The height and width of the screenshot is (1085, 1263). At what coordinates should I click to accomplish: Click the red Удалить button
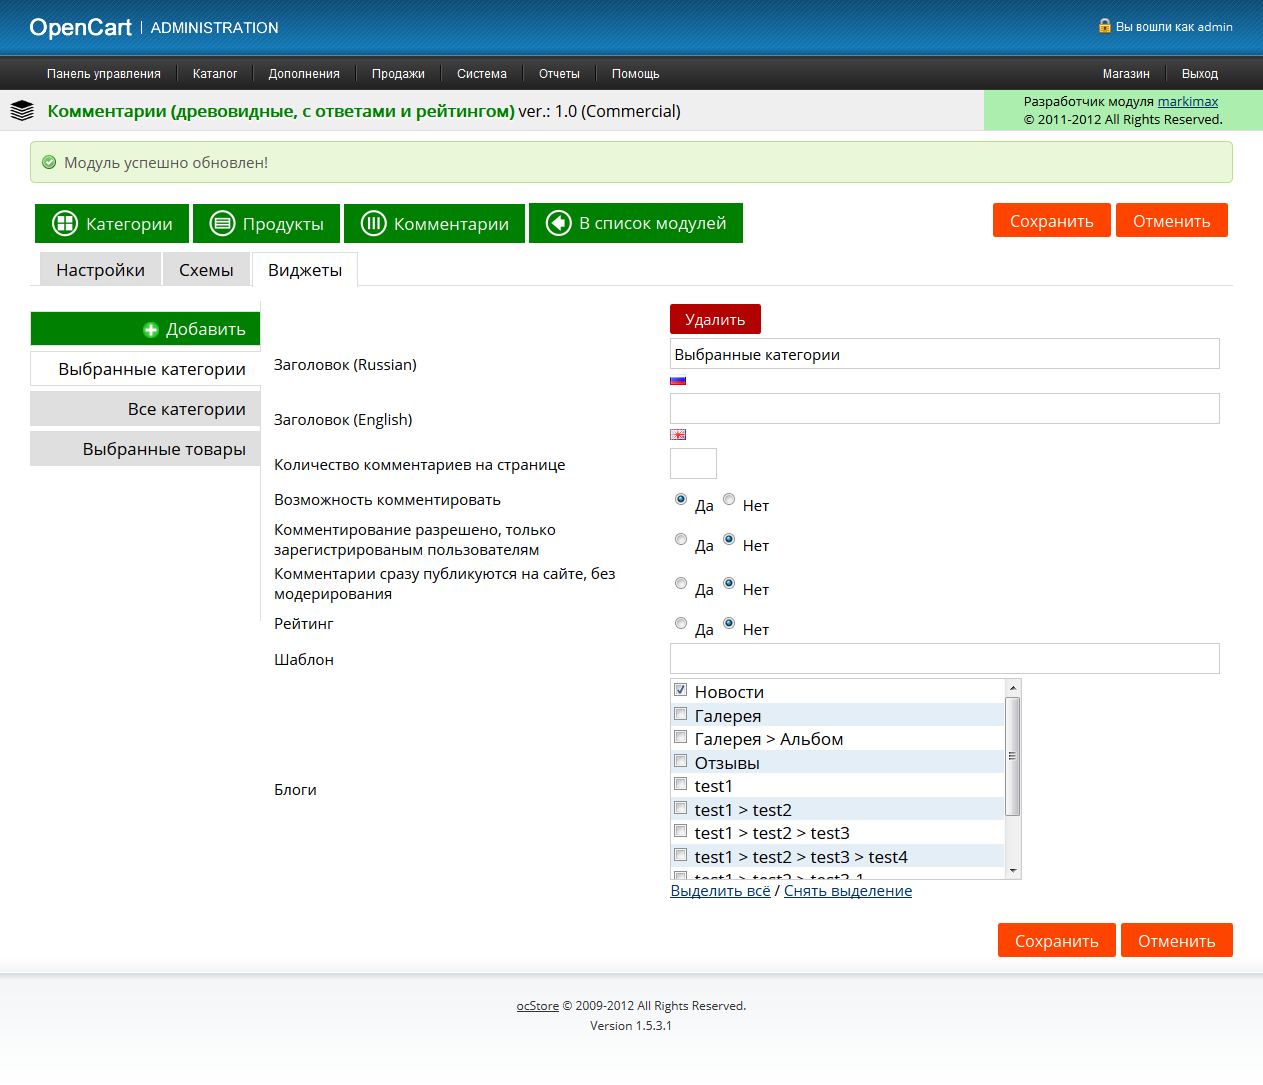point(715,319)
